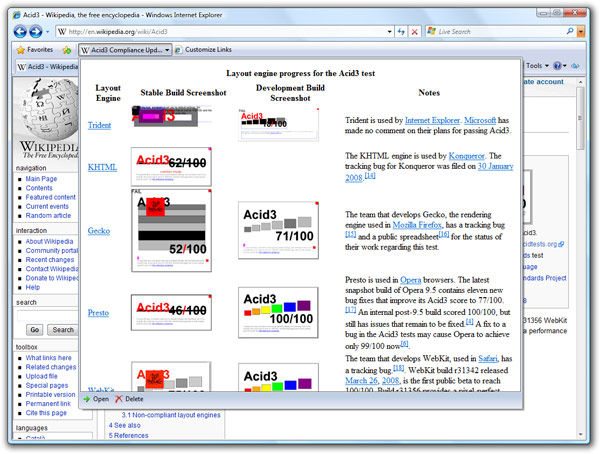This screenshot has height=454, width=600.
Task: Follow the Mozilla Firefox link
Action: [417, 225]
